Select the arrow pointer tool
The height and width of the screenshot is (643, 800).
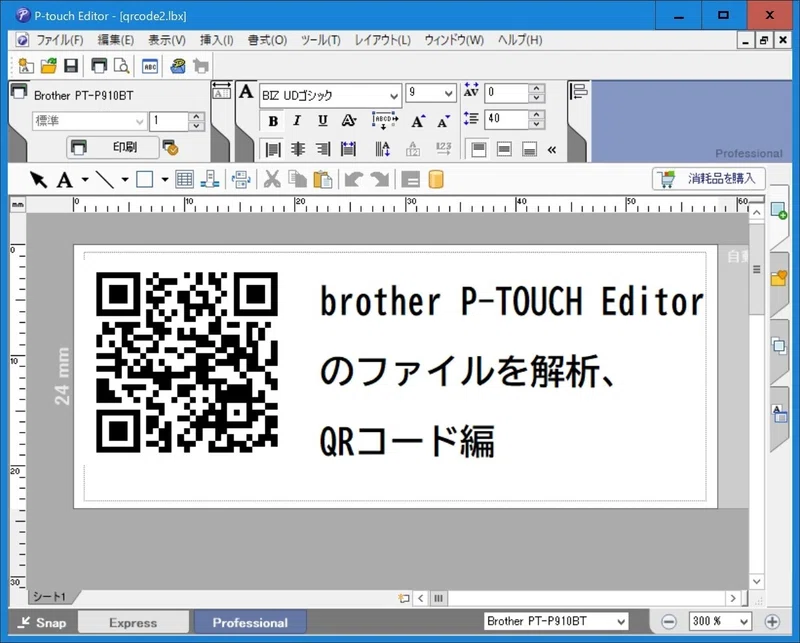[38, 180]
